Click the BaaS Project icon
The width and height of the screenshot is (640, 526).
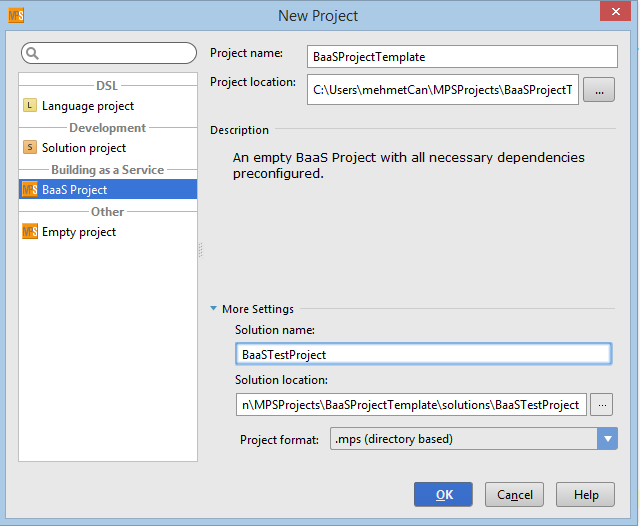click(x=30, y=190)
